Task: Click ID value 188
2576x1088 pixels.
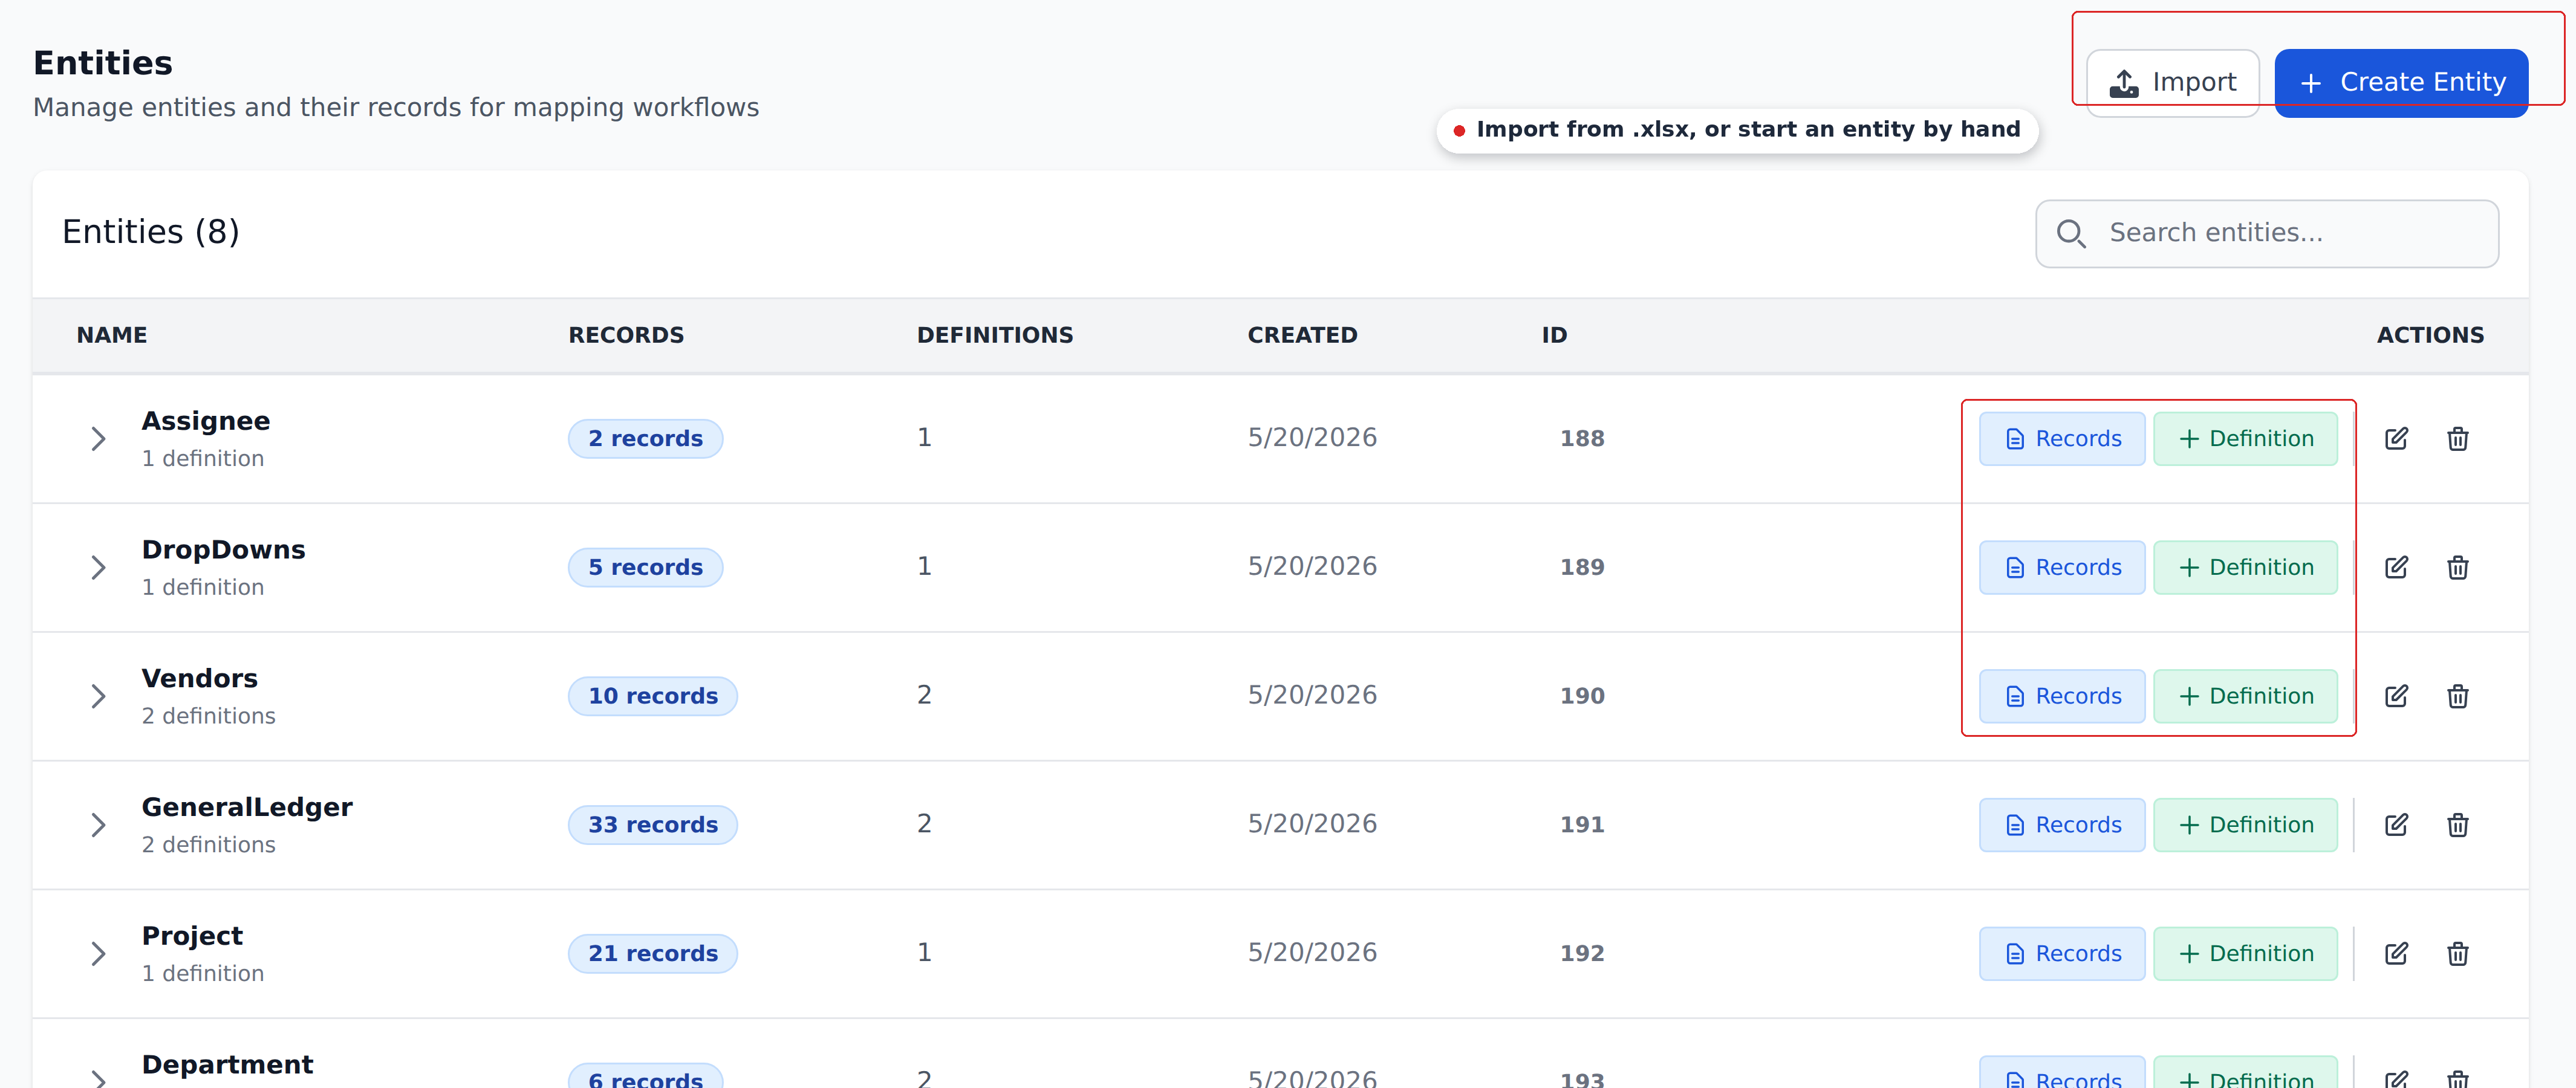Action: (1582, 438)
